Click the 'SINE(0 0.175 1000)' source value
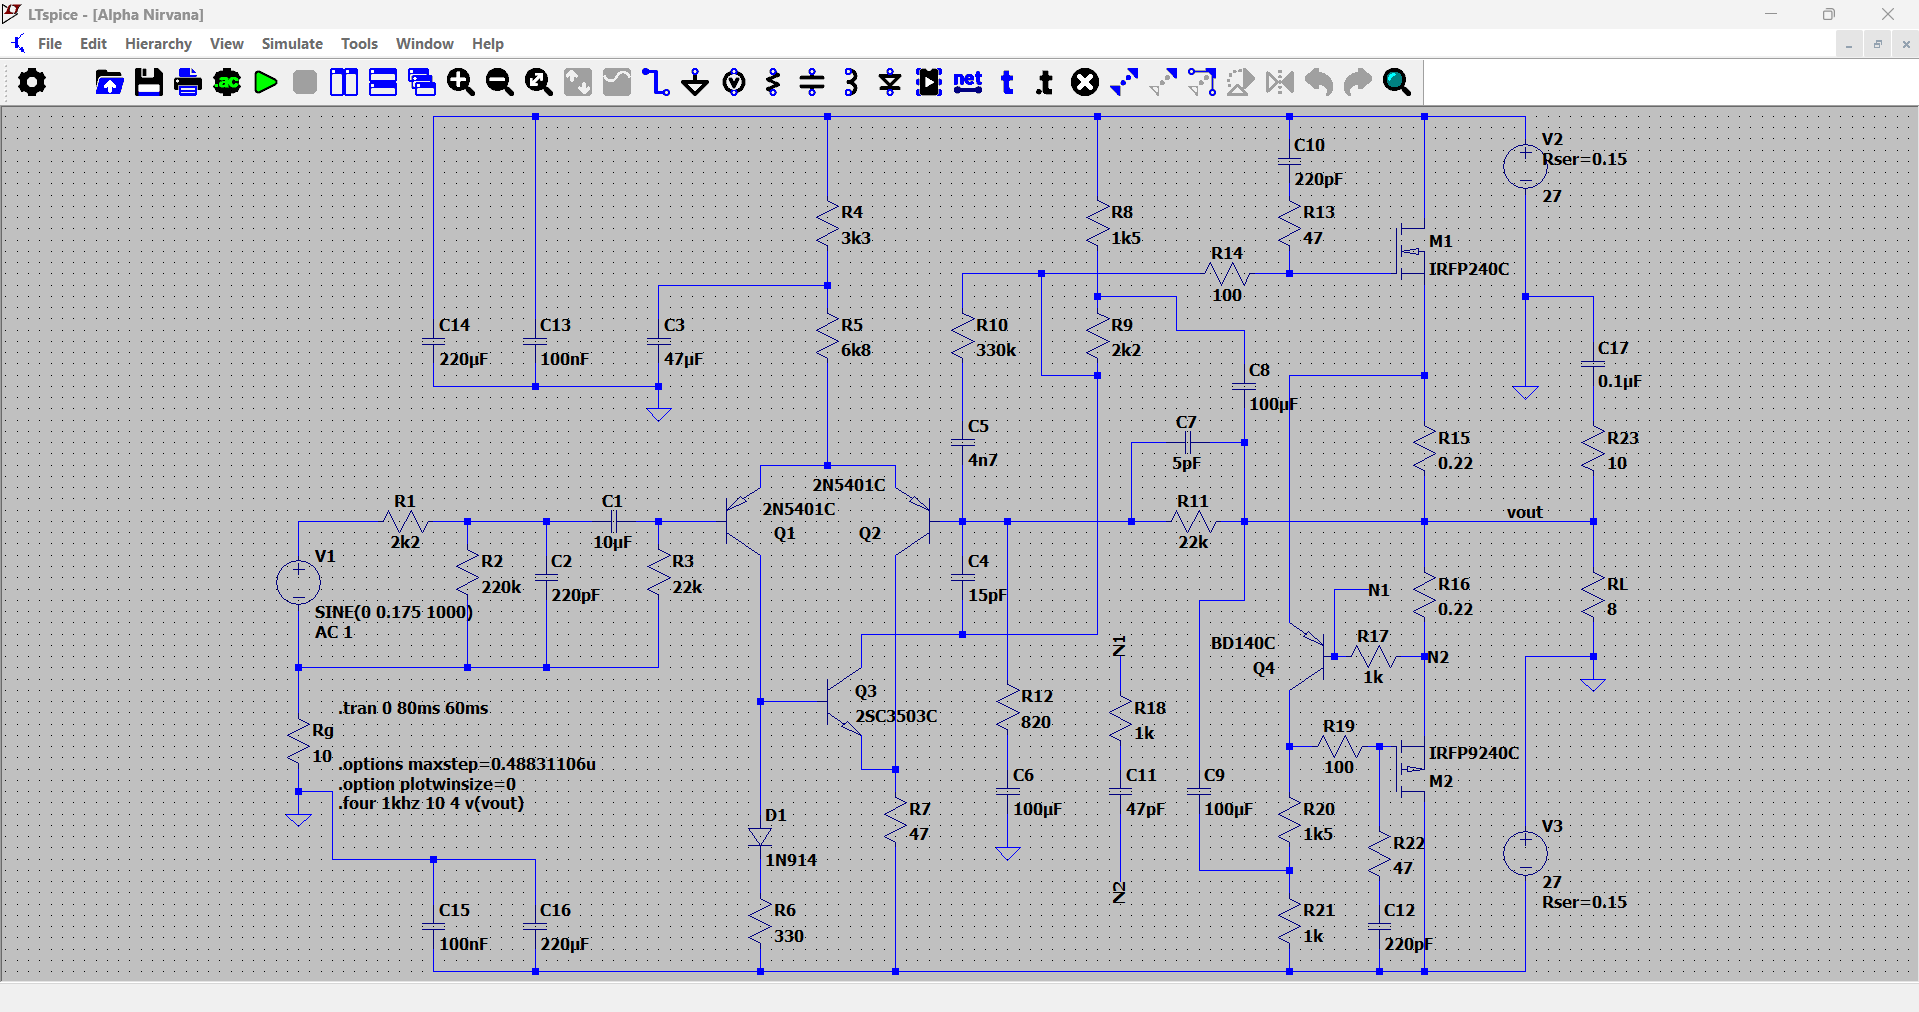Image resolution: width=1919 pixels, height=1012 pixels. tap(394, 612)
